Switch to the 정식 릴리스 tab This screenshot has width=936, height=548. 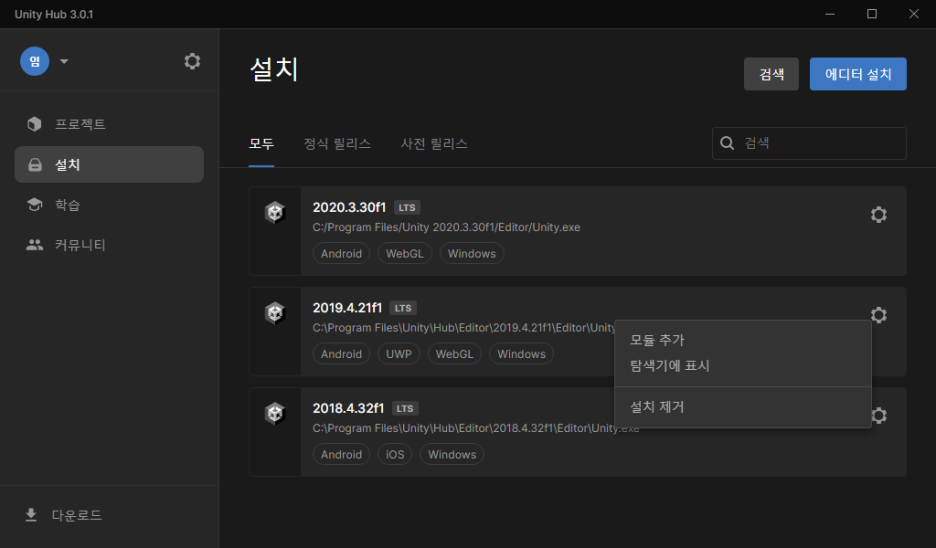point(337,144)
